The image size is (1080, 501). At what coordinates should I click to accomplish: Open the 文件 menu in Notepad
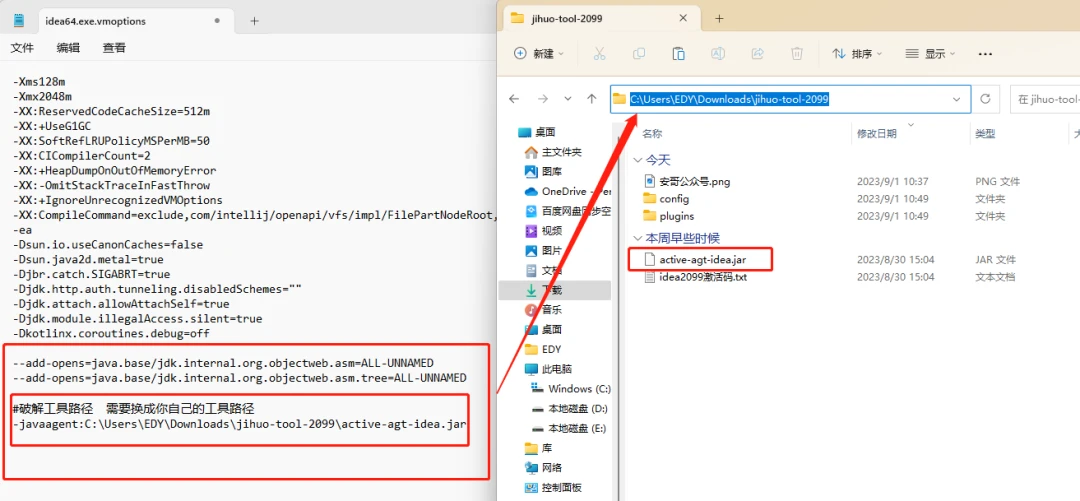click(22, 48)
